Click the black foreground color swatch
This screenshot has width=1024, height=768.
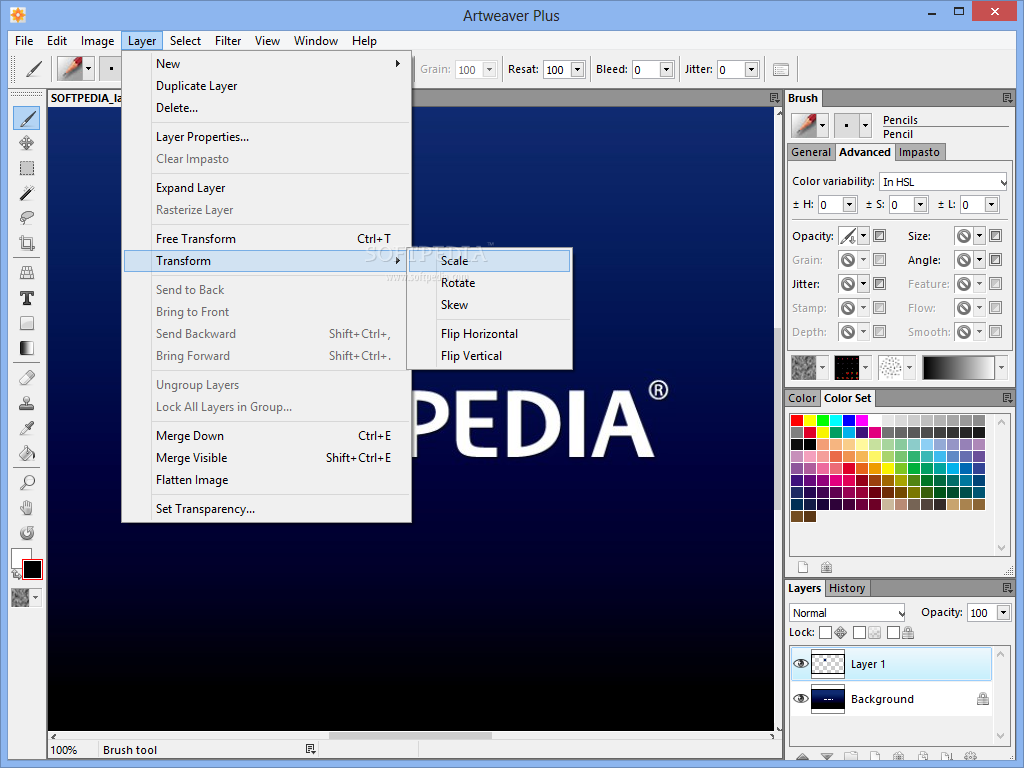32,569
